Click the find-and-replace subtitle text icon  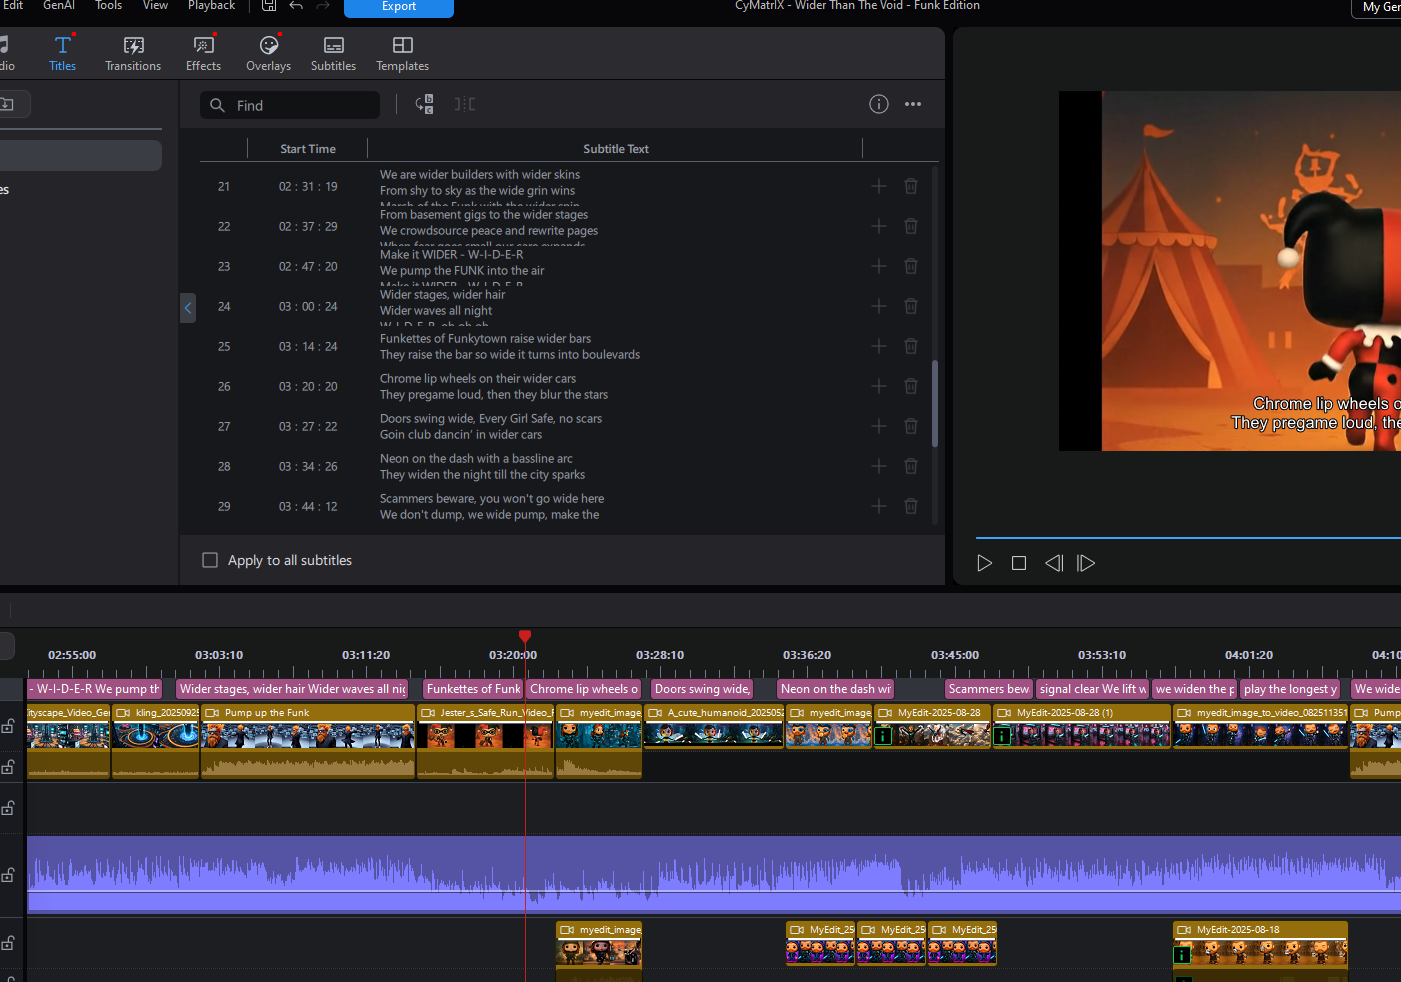424,104
